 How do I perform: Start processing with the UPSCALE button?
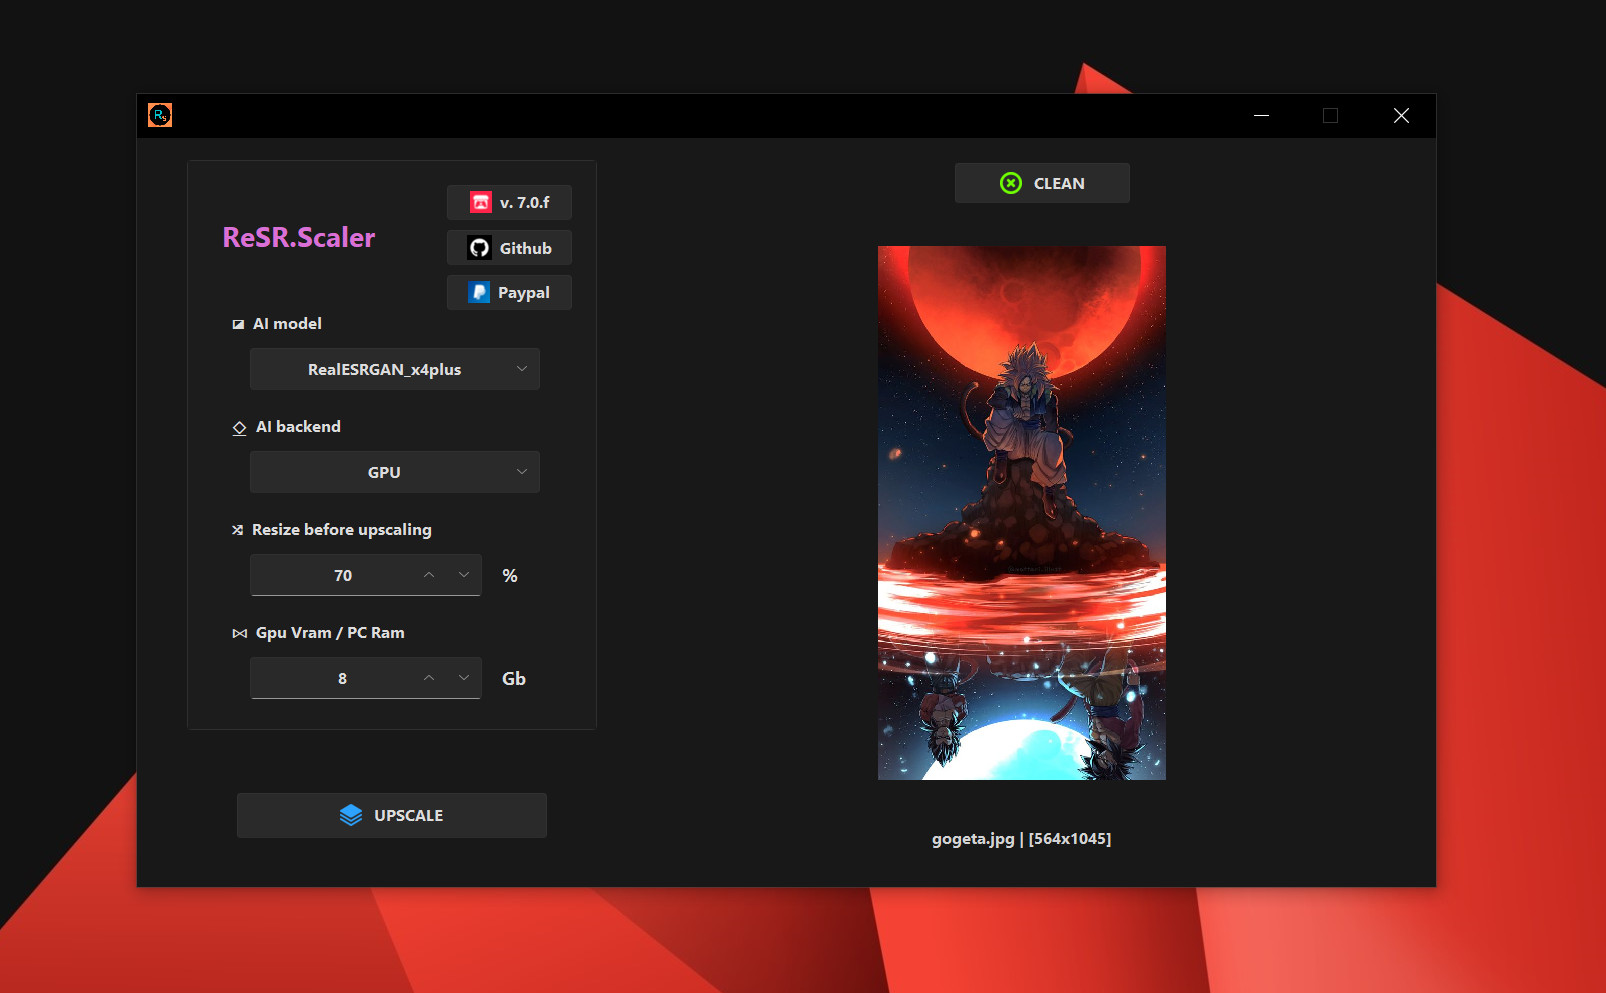click(x=392, y=815)
